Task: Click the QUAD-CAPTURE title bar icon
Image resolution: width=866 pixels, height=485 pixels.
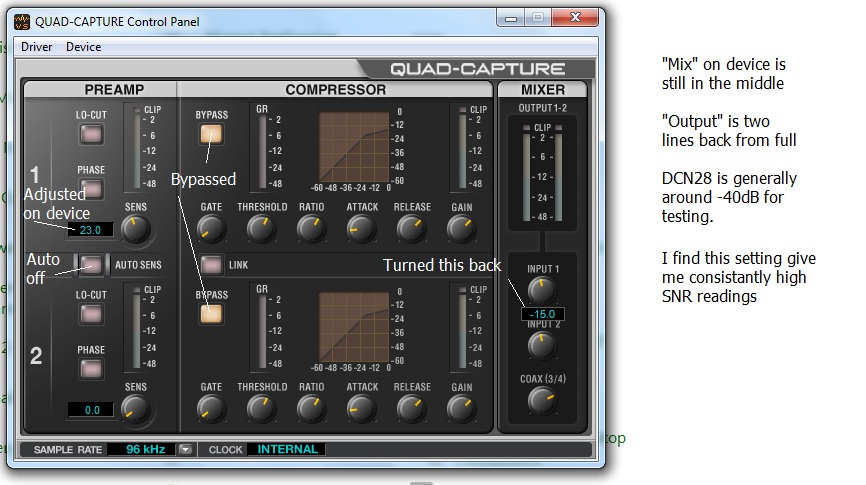Action: pos(22,22)
